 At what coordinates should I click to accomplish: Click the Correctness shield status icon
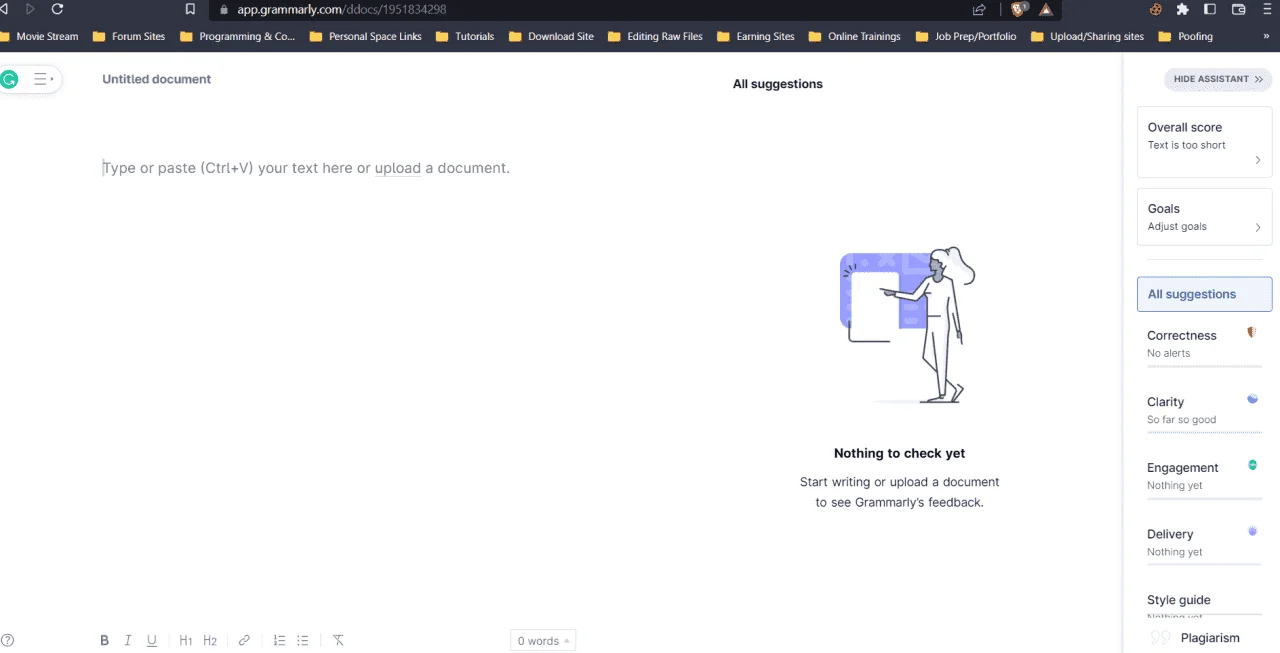1252,332
